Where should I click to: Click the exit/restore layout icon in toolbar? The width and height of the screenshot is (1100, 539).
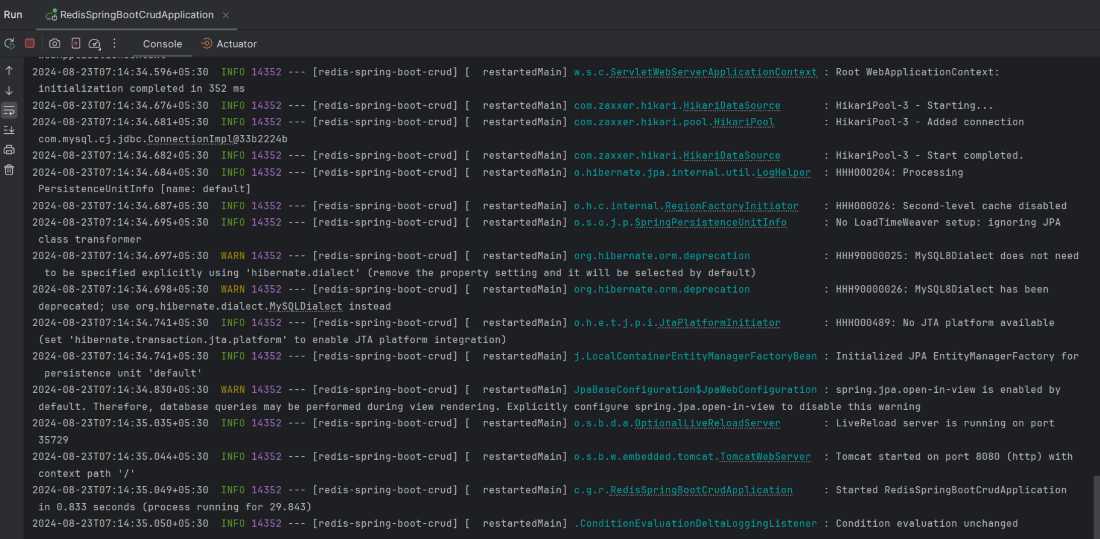point(76,44)
